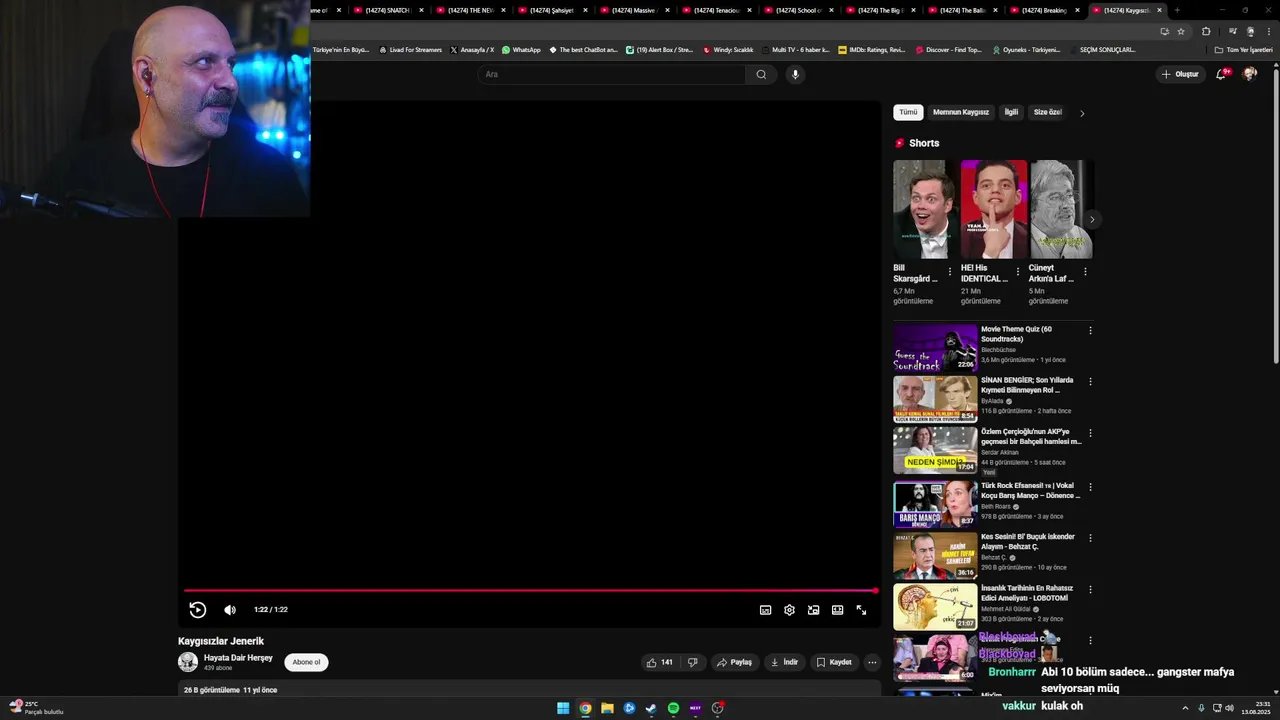Switch to miniplayer mode

pos(813,610)
